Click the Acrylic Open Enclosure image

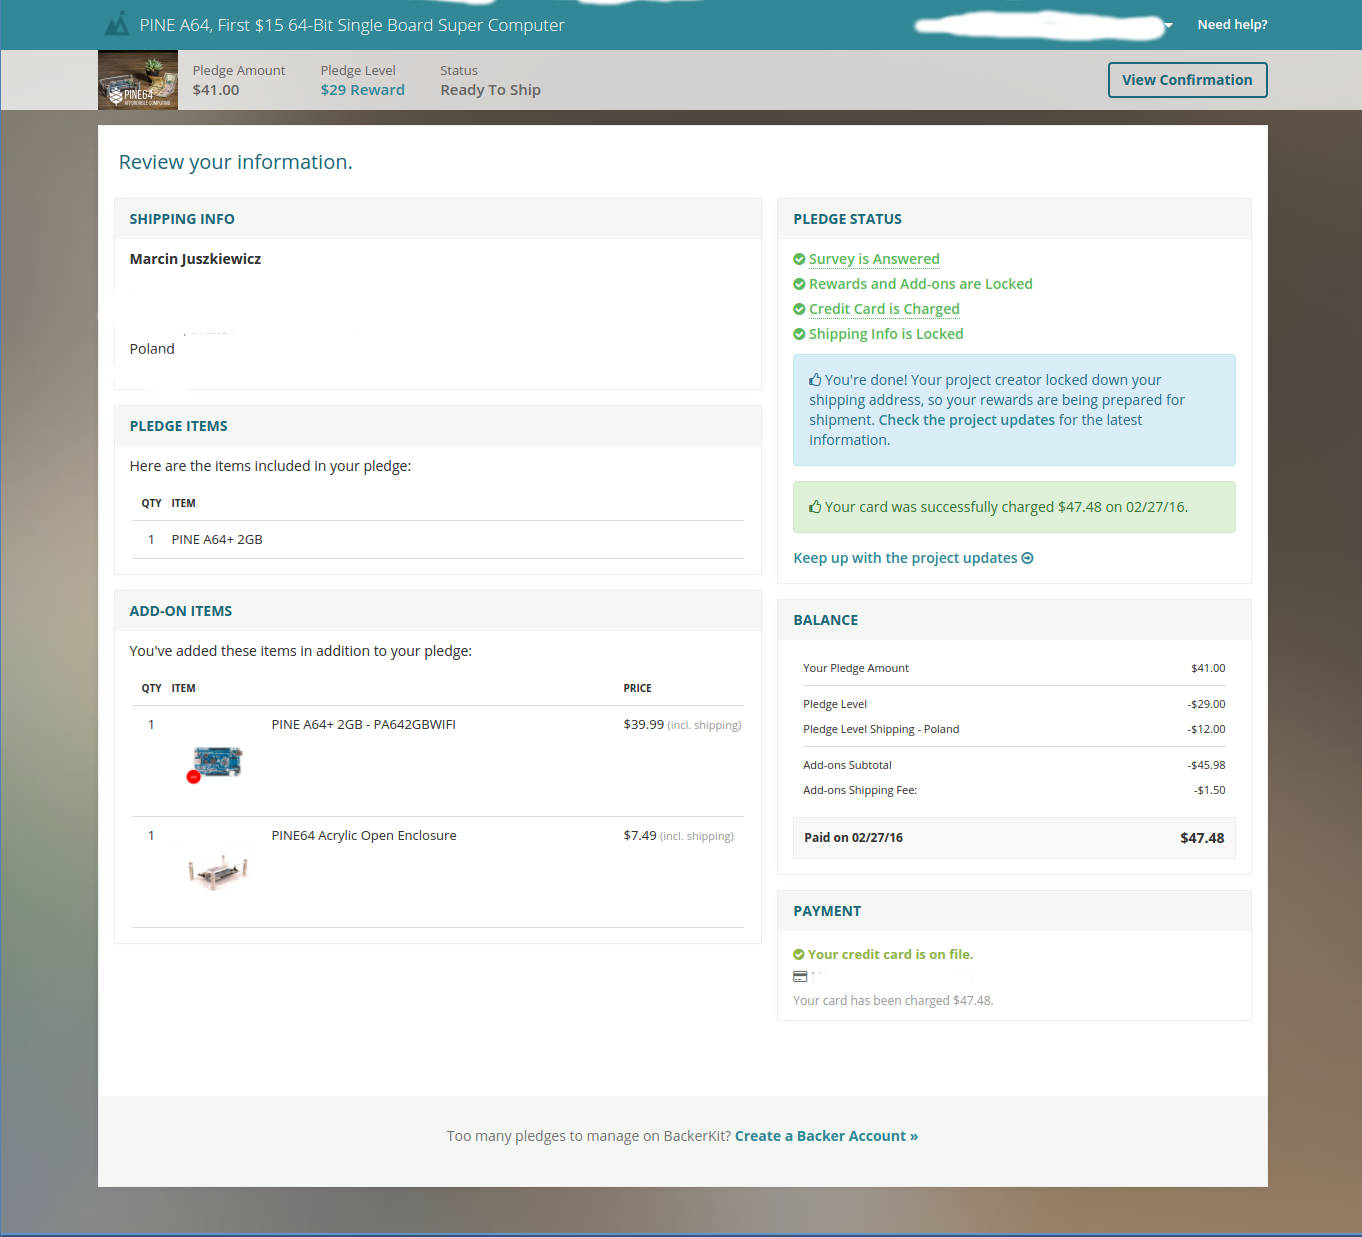coord(217,871)
